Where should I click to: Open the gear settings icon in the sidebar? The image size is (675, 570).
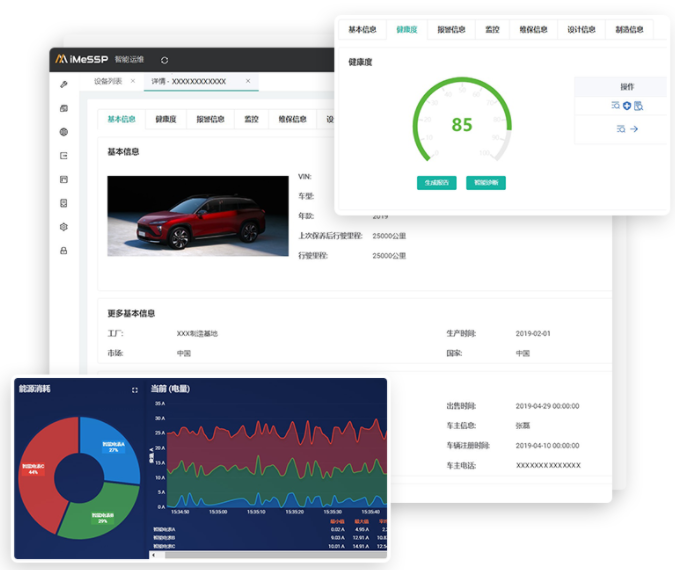click(64, 227)
